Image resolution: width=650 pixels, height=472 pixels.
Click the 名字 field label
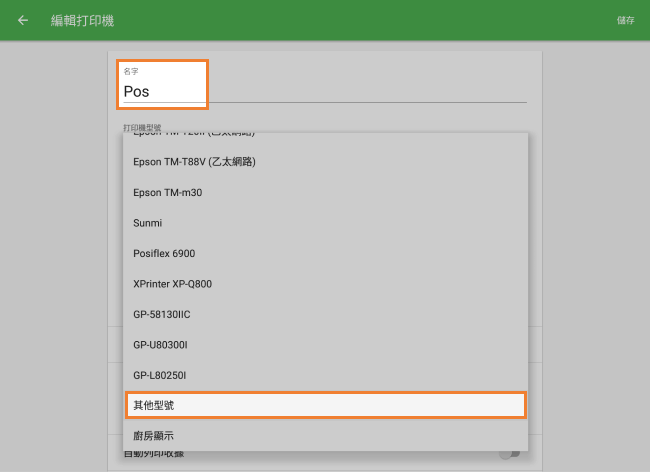tap(131, 72)
